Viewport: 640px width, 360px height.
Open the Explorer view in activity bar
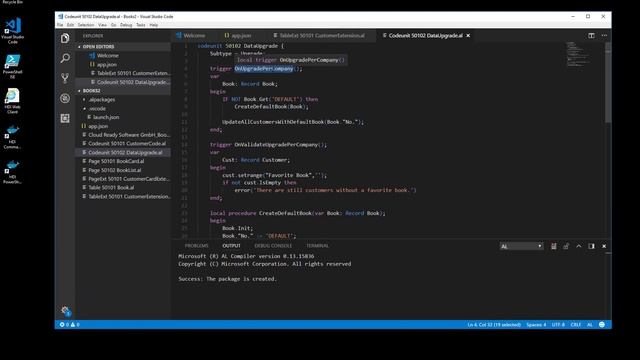(x=65, y=38)
